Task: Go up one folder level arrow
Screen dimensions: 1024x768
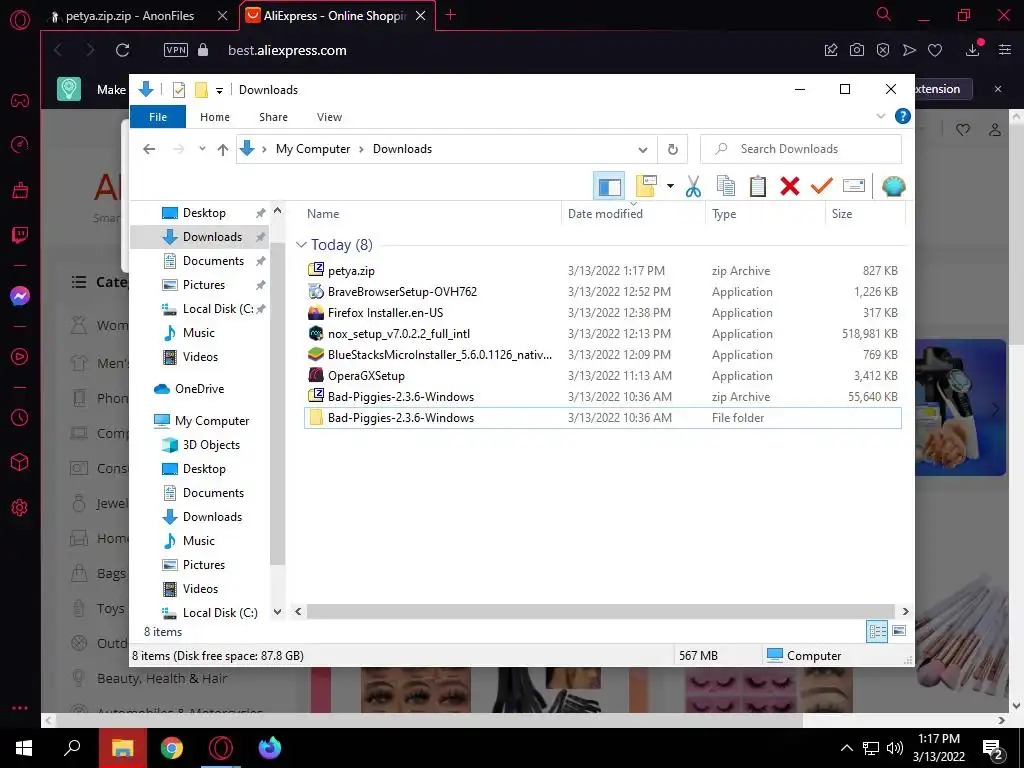Action: (223, 150)
